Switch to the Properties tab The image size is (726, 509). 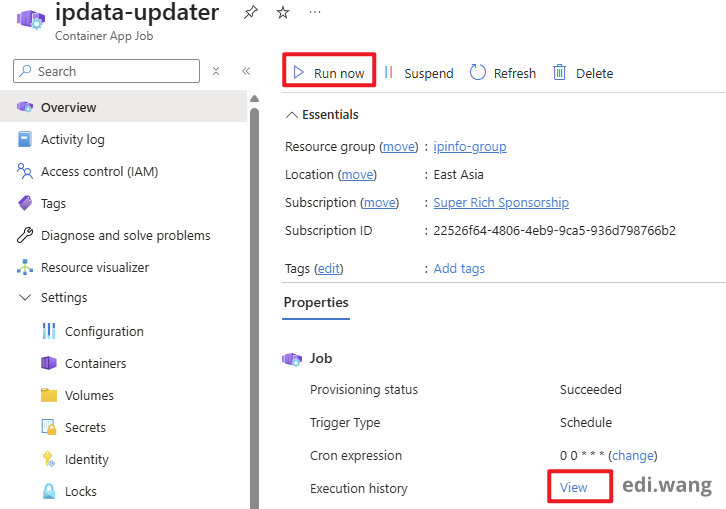[316, 302]
